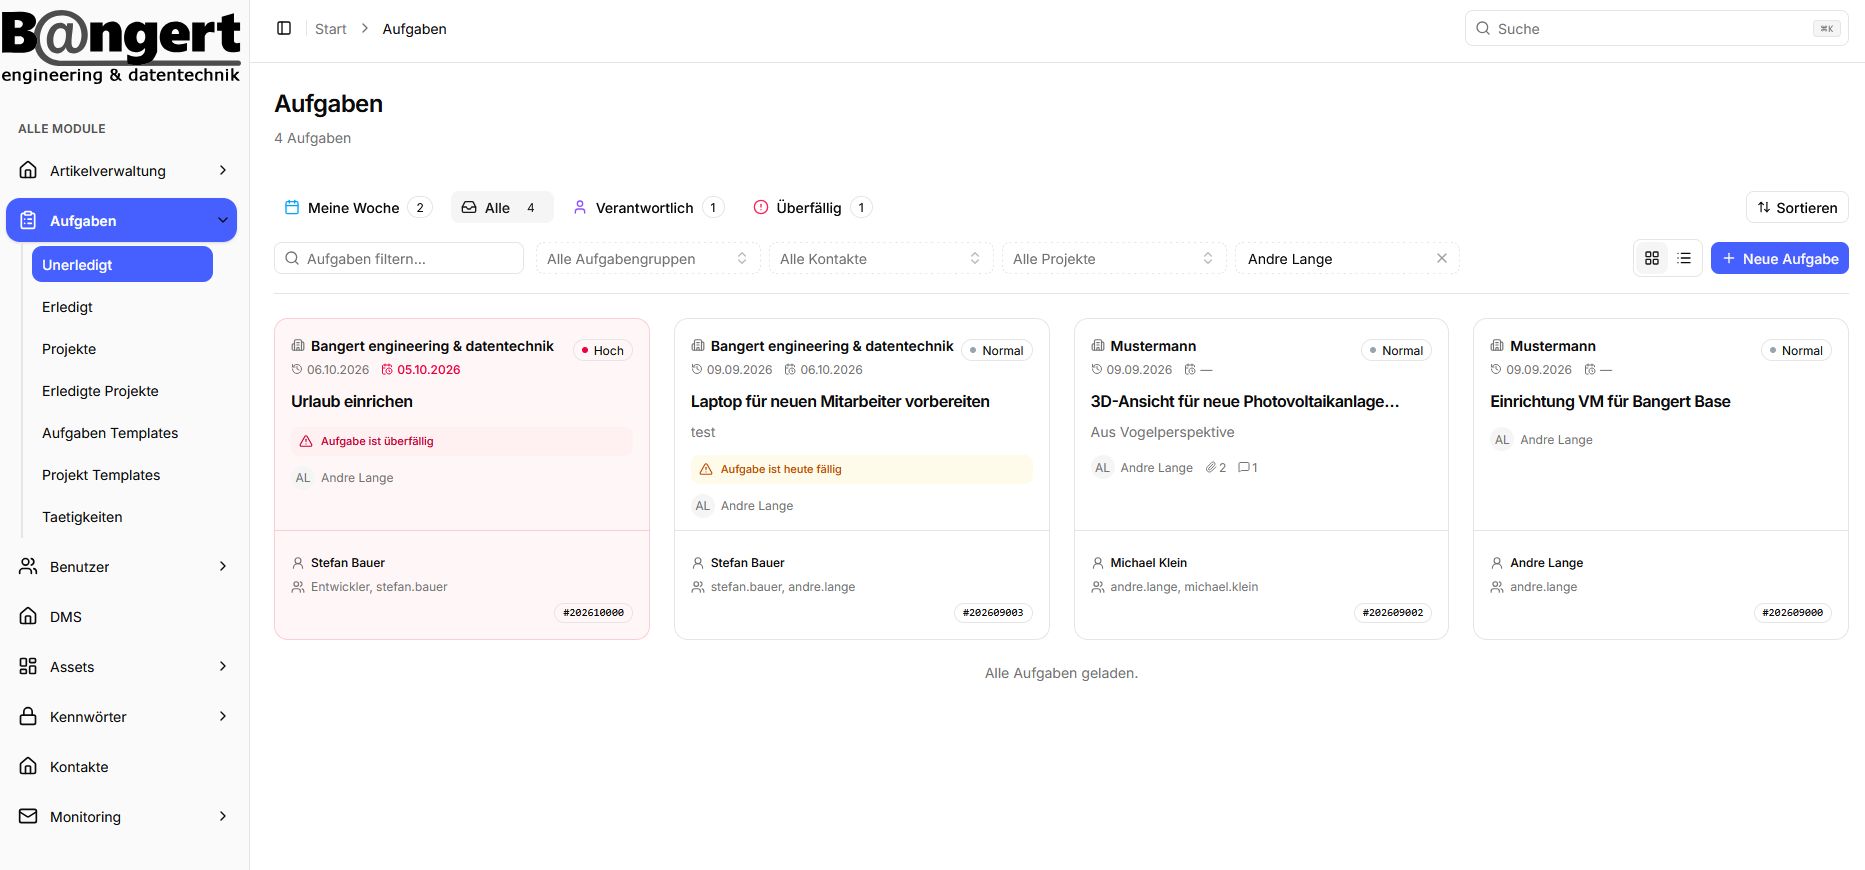Click the DMS module icon
Image resolution: width=1865 pixels, height=870 pixels.
(x=28, y=616)
